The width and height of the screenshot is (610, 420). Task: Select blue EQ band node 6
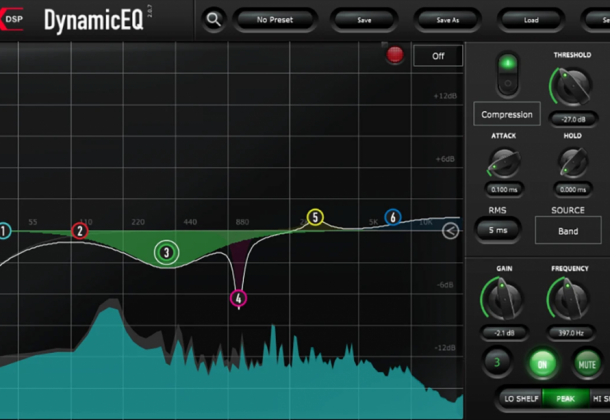point(393,217)
